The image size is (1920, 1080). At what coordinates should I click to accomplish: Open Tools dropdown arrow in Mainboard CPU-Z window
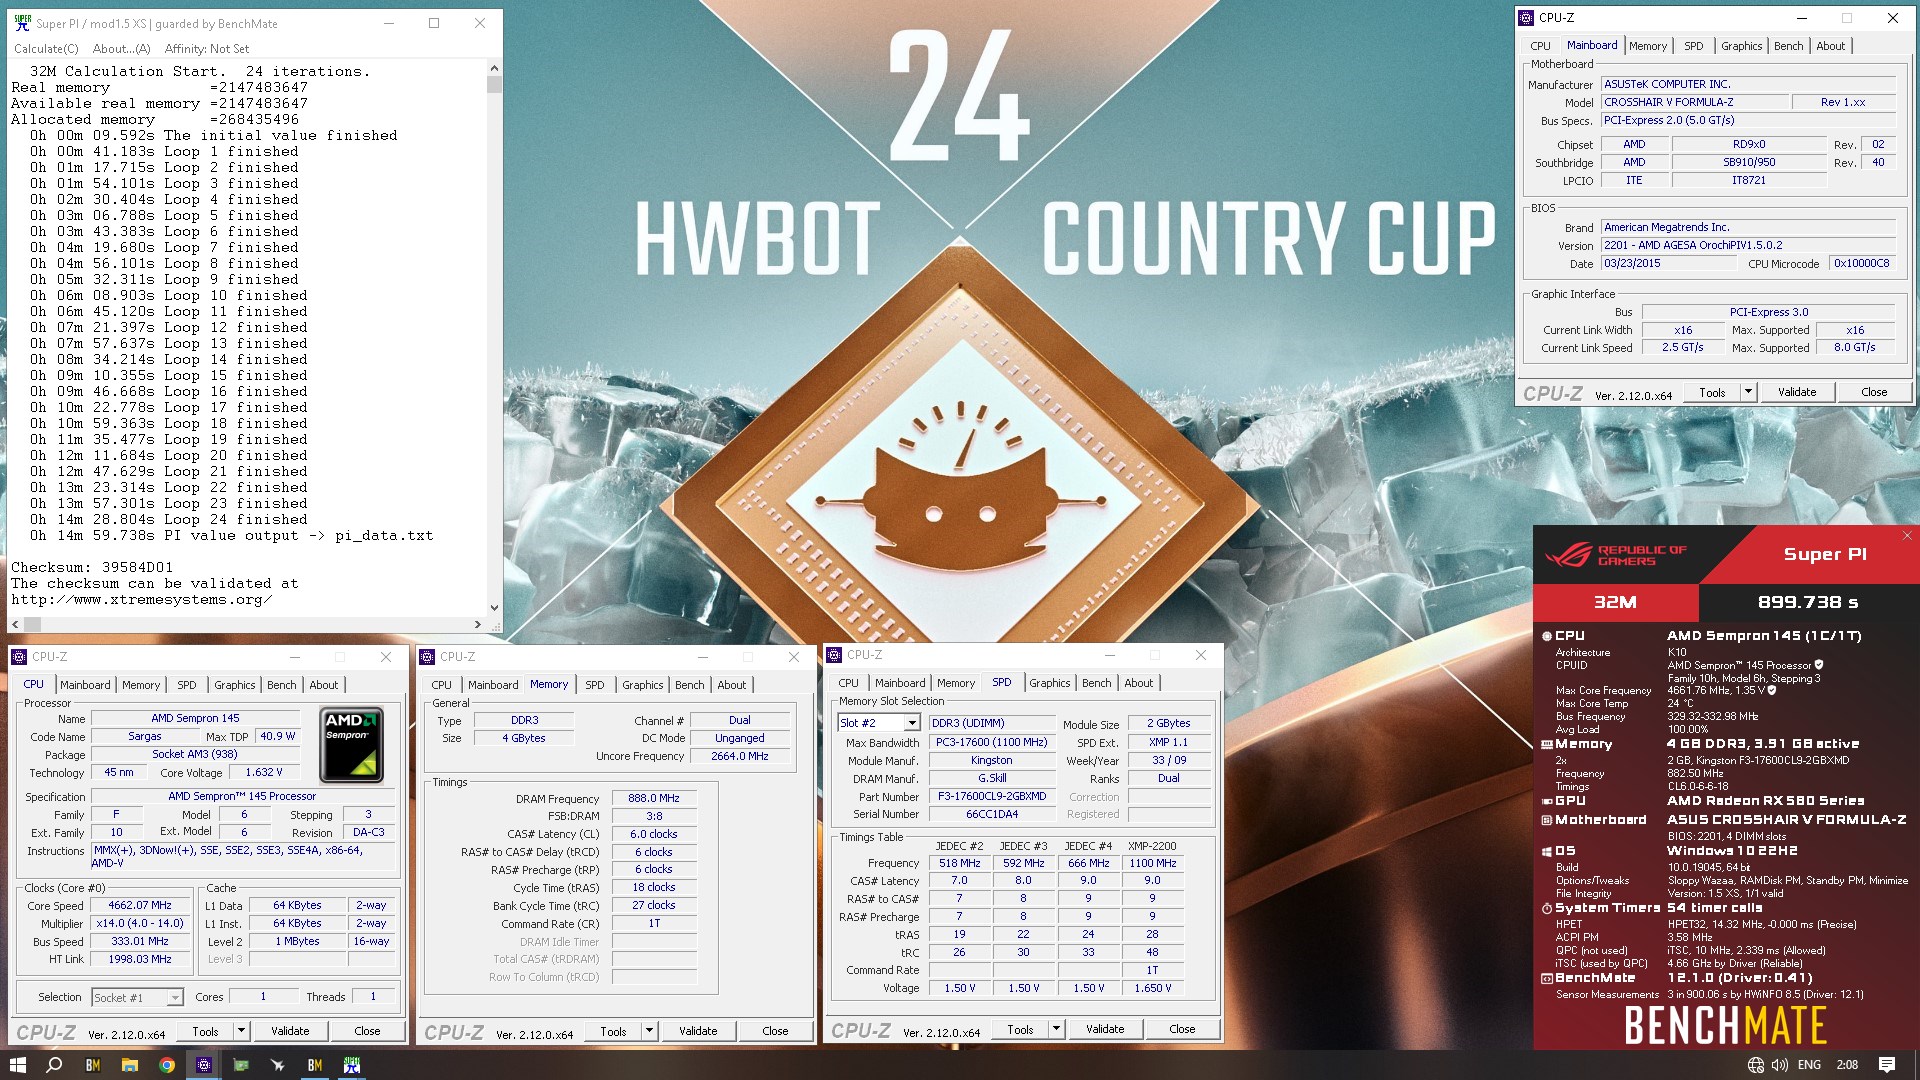pos(1749,392)
